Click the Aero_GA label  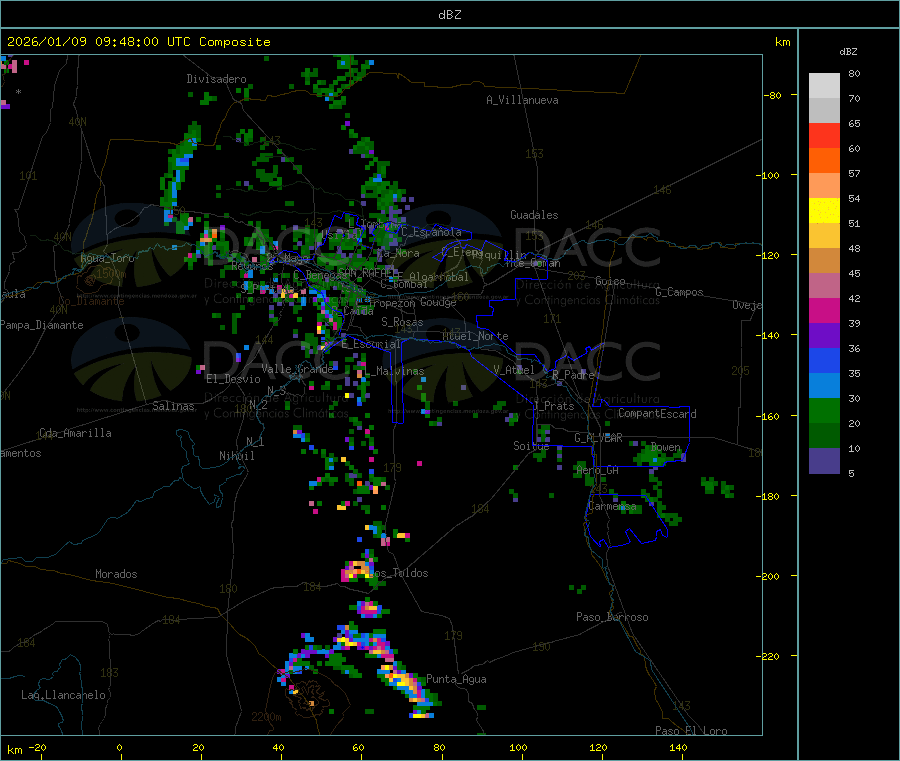[598, 470]
